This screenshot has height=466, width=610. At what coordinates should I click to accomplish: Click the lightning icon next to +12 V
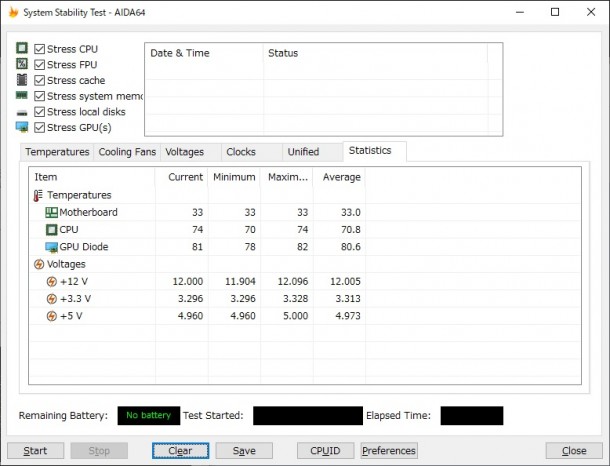51,281
